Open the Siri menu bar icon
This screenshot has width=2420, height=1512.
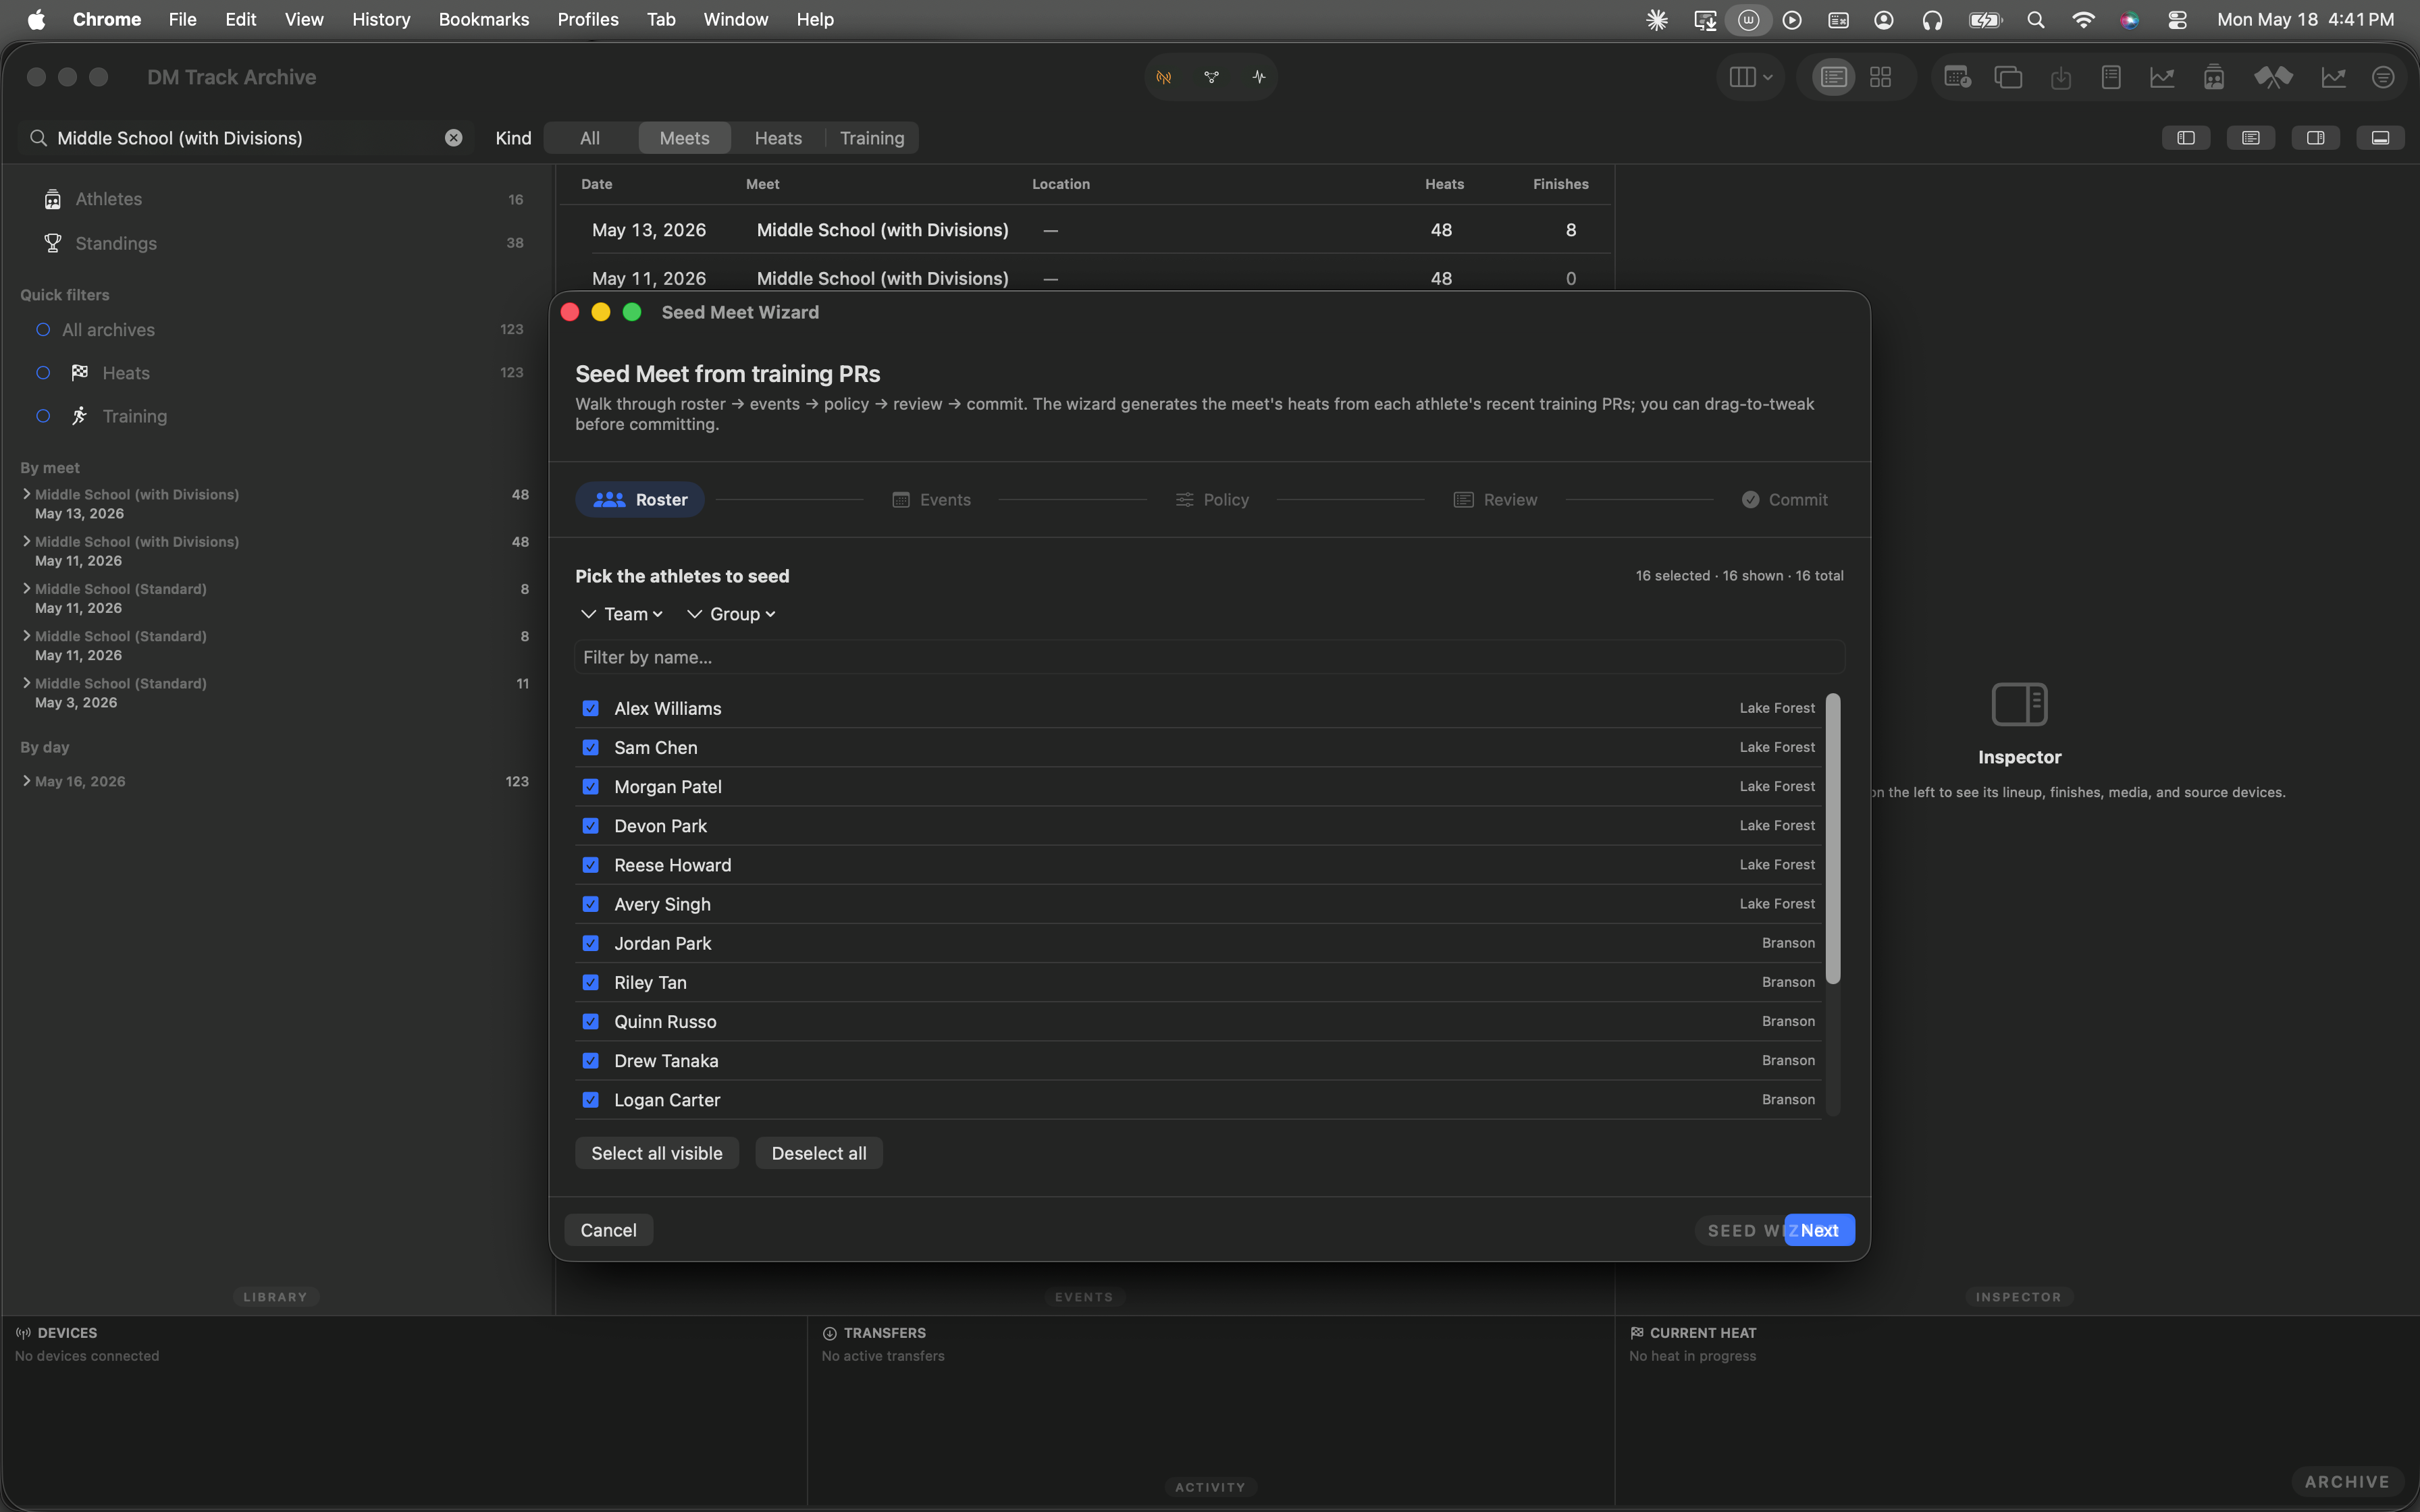(x=2130, y=20)
